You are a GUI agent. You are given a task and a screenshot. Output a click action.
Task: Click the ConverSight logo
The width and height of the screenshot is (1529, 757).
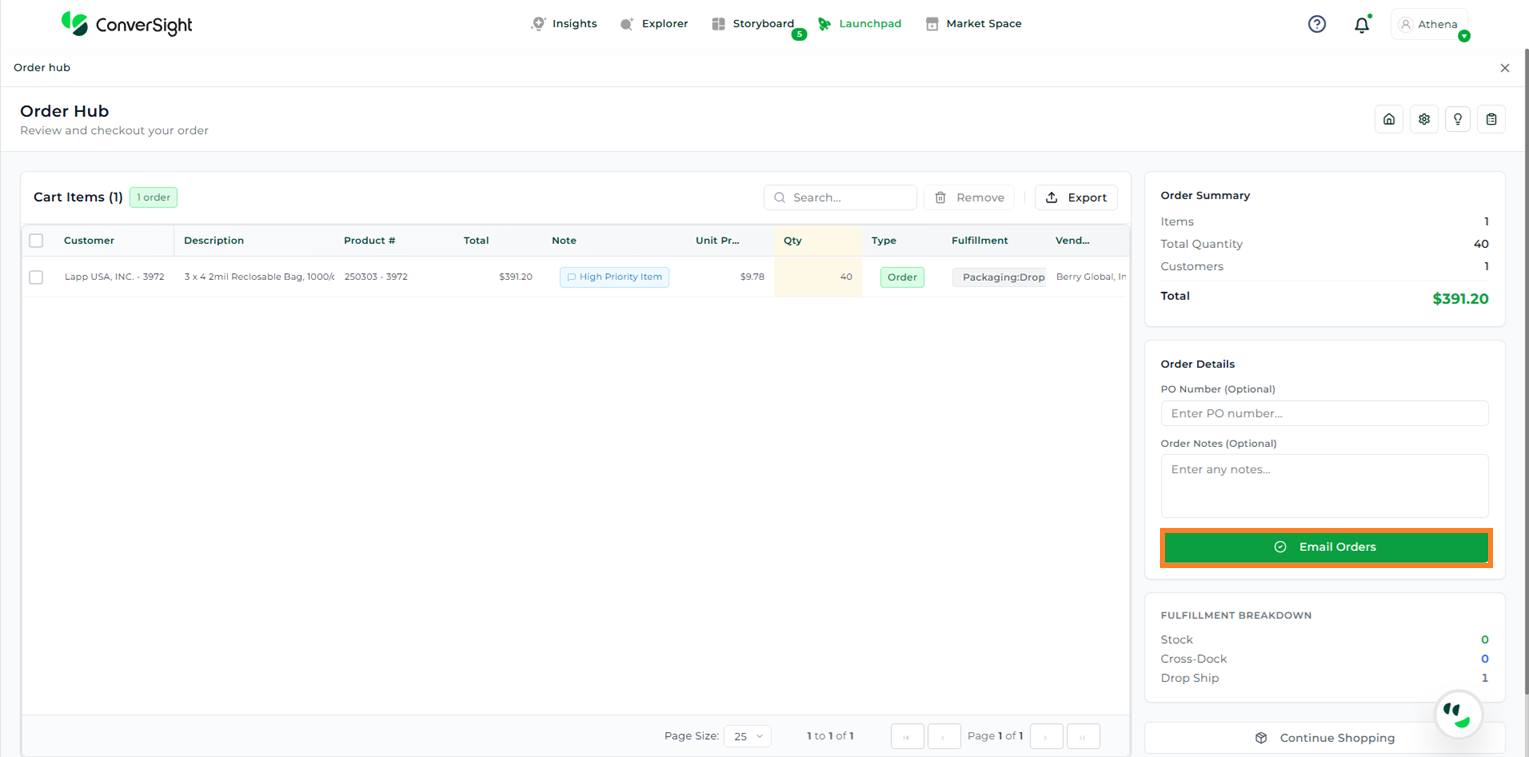[x=126, y=24]
